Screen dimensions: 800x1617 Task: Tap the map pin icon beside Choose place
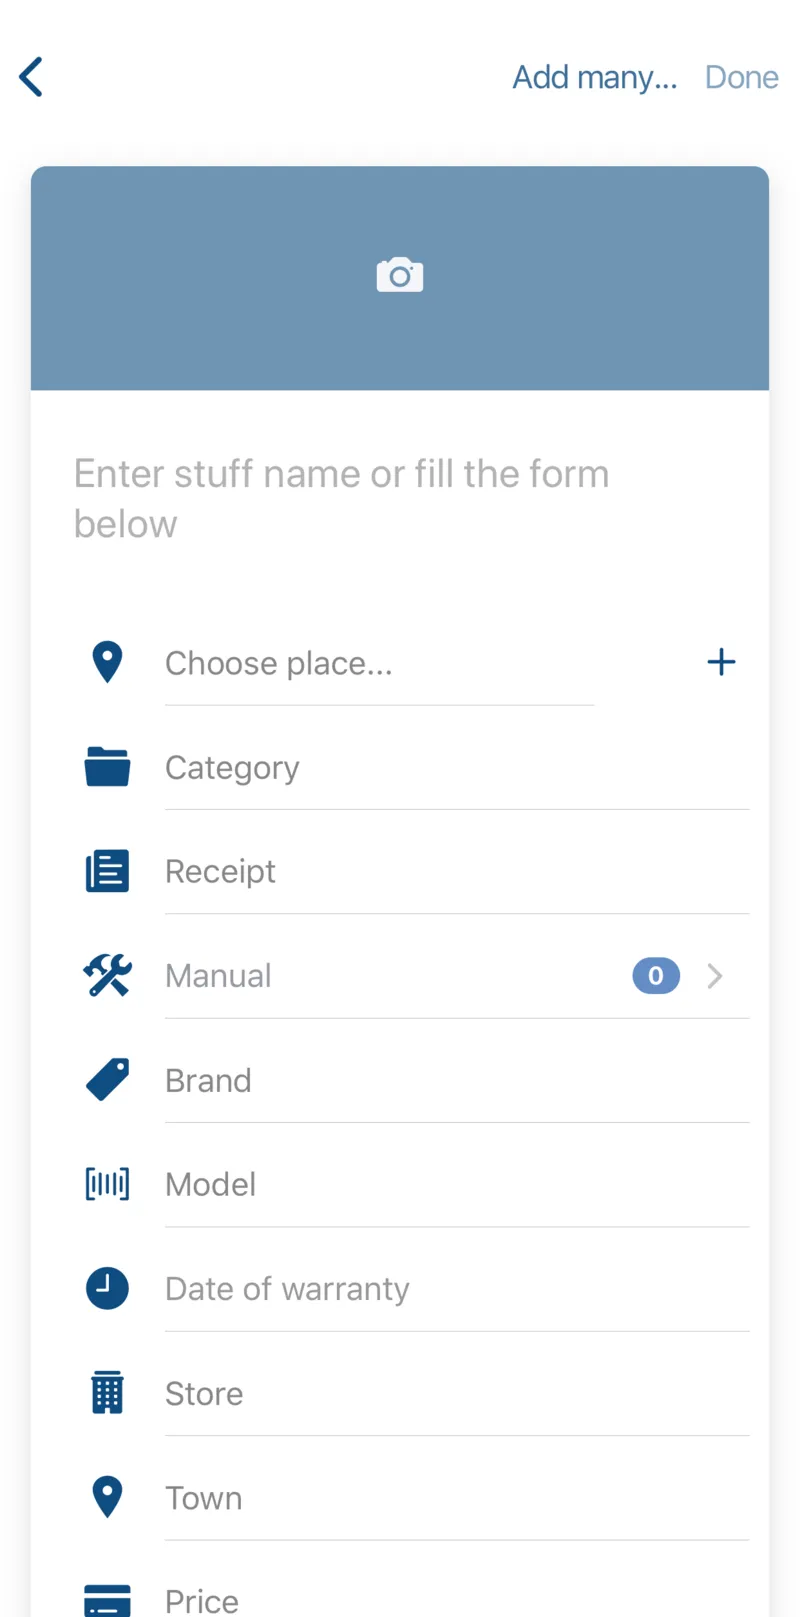[107, 662]
